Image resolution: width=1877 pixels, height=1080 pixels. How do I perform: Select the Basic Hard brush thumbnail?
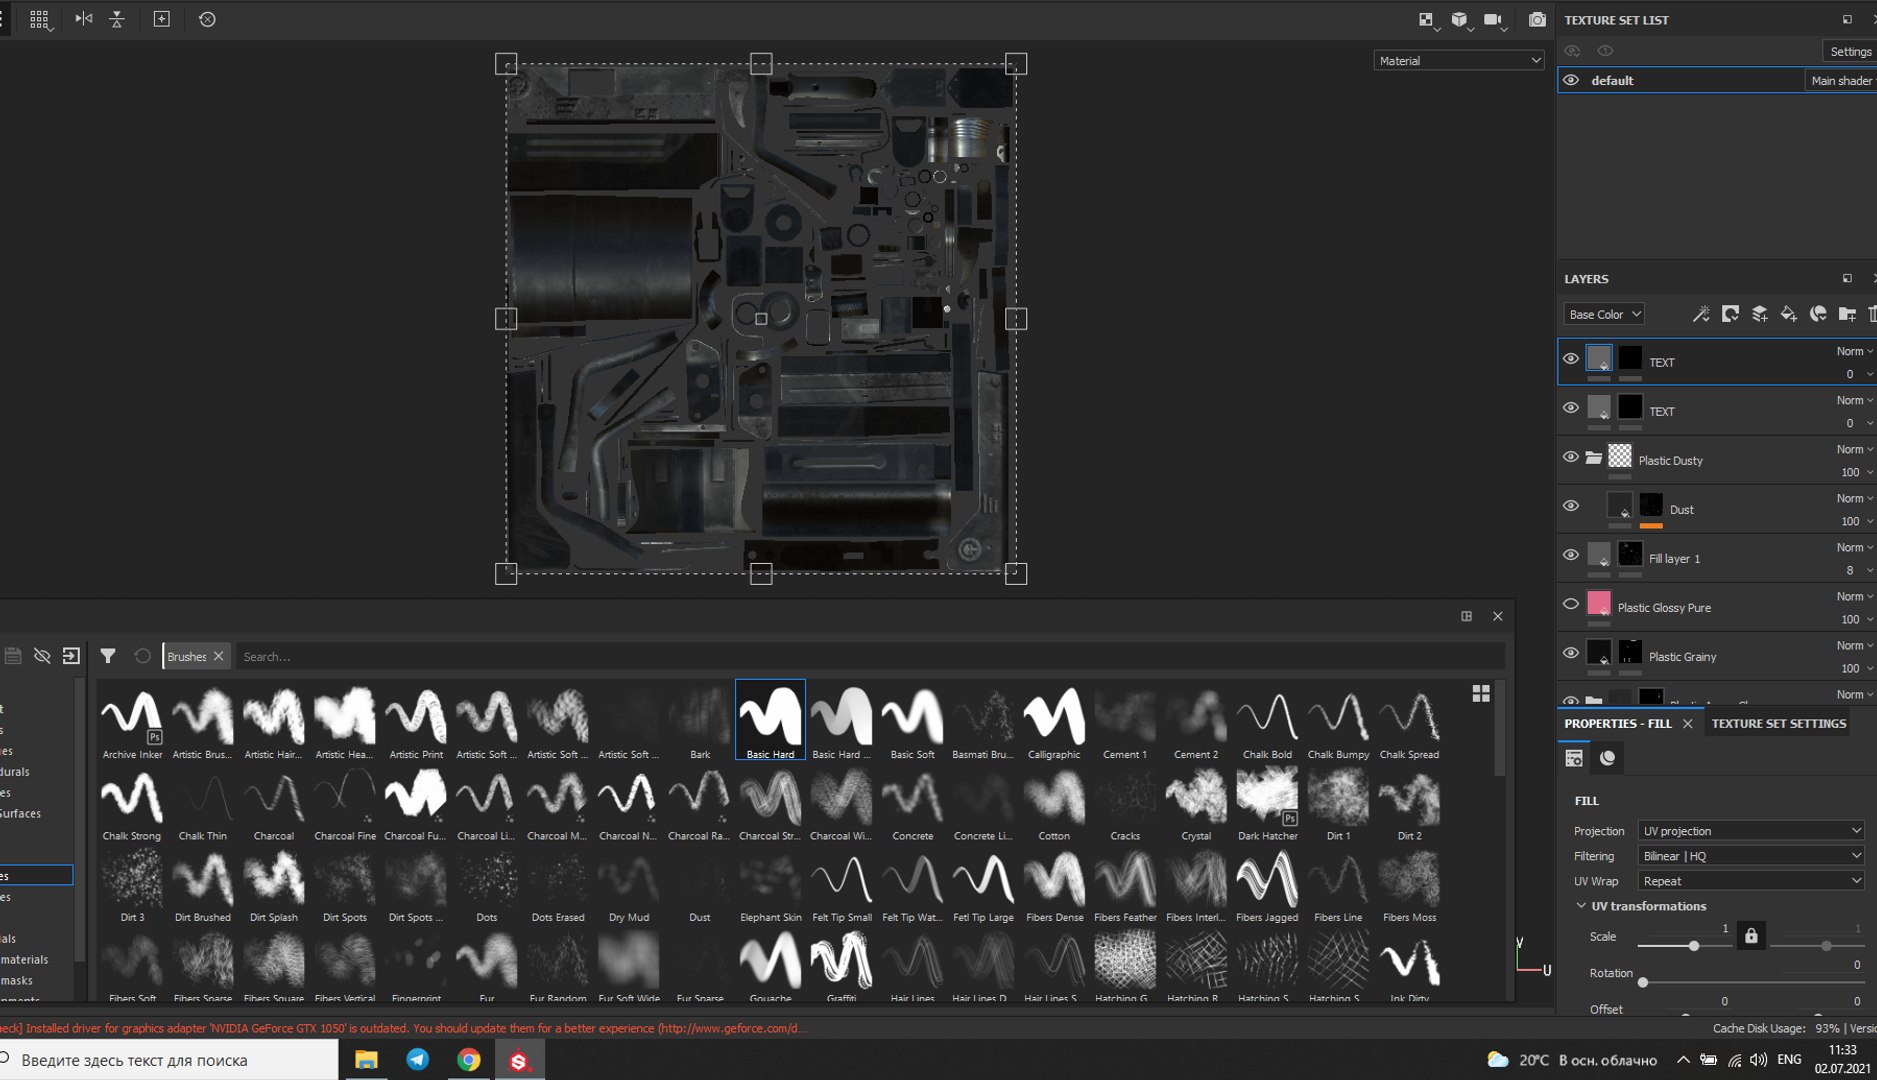pyautogui.click(x=770, y=720)
